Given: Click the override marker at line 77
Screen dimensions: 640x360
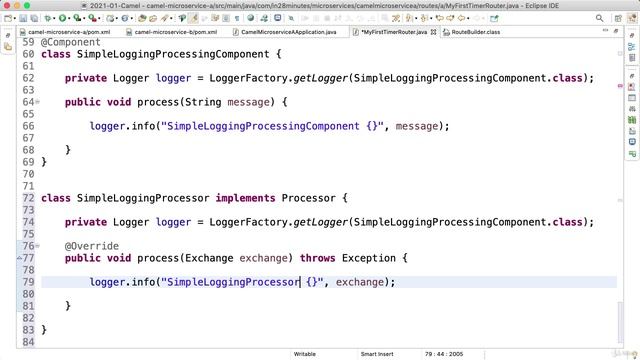Looking at the screenshot, I should [x=19, y=258].
